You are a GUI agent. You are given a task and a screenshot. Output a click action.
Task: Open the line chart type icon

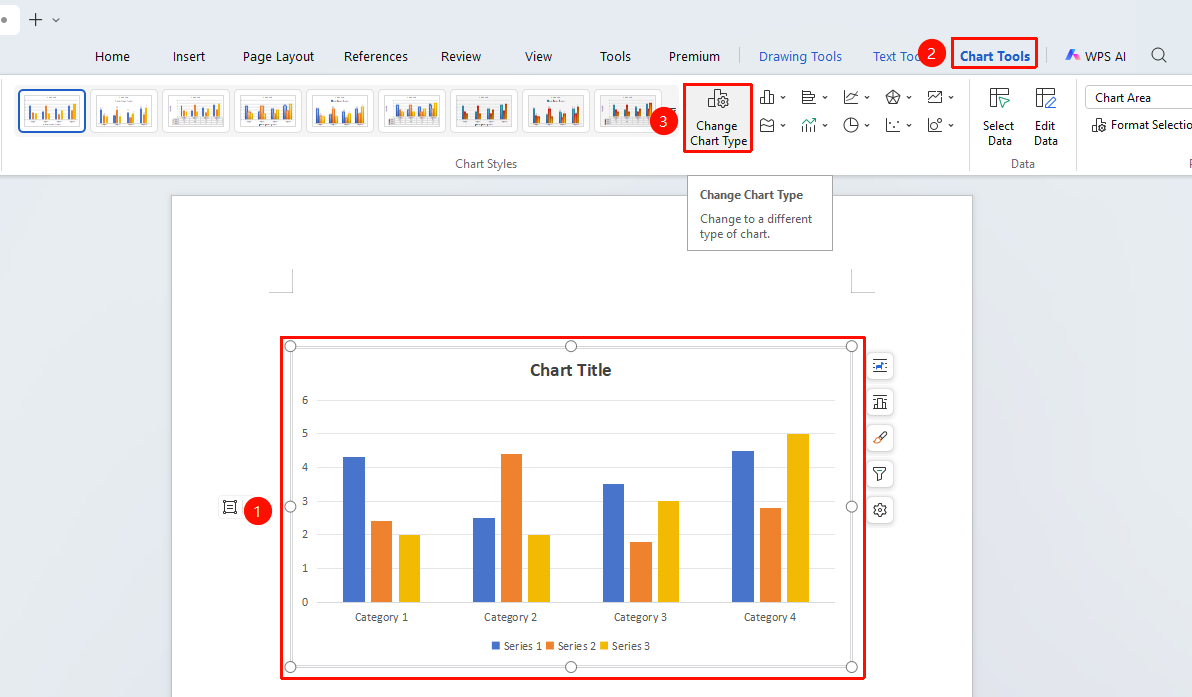coord(851,97)
